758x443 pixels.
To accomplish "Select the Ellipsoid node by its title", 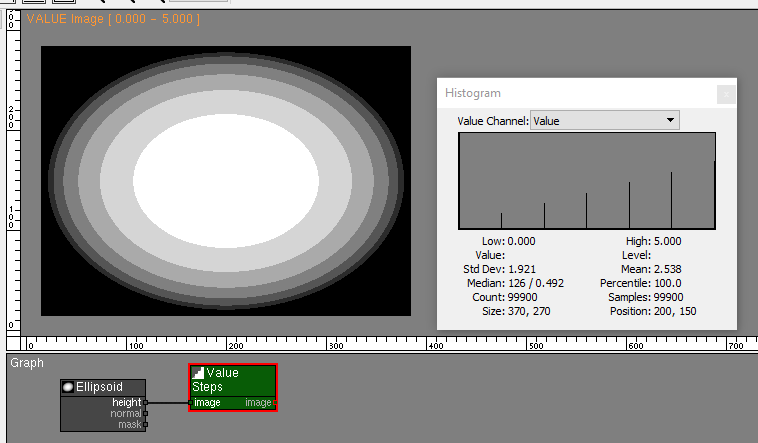I will [102, 387].
